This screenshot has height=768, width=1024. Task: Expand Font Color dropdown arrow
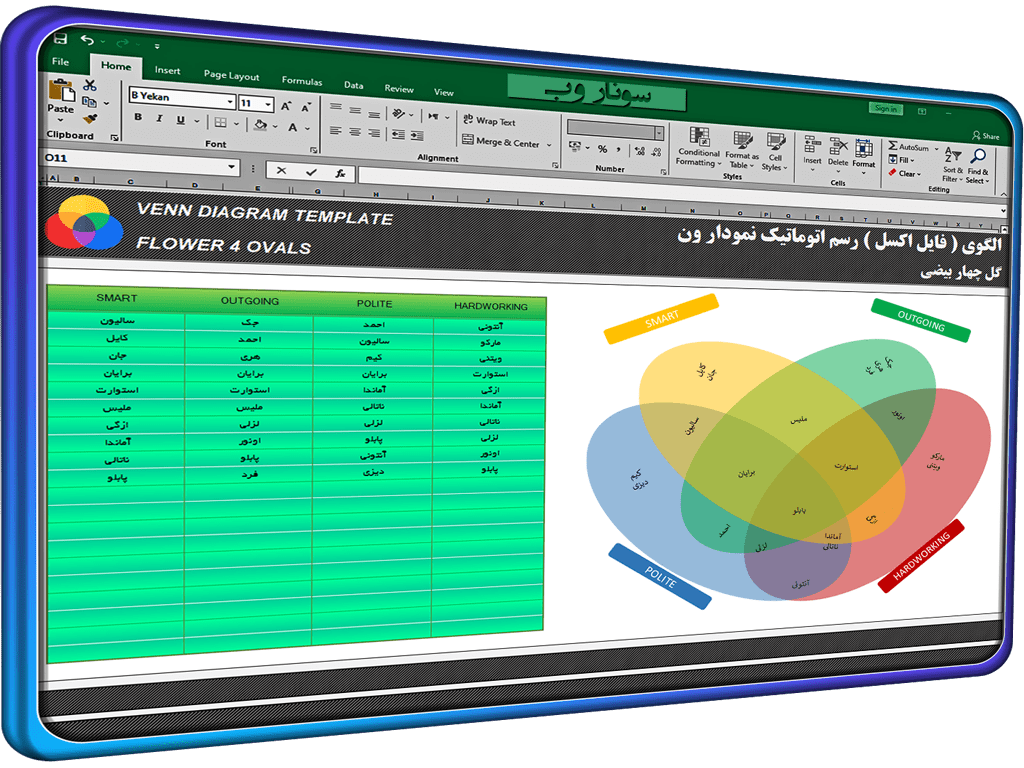[307, 129]
